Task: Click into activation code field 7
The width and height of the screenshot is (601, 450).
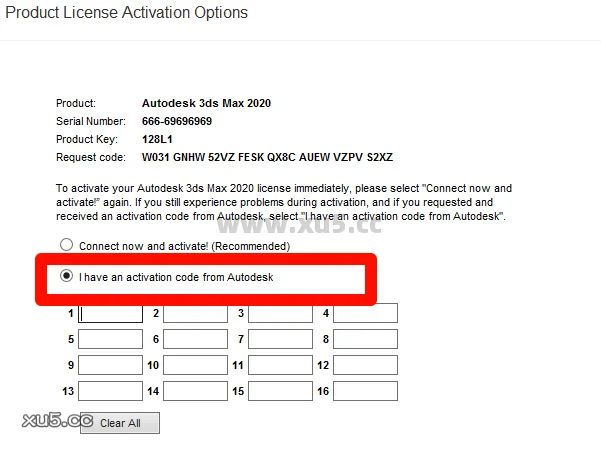Action: coord(280,340)
